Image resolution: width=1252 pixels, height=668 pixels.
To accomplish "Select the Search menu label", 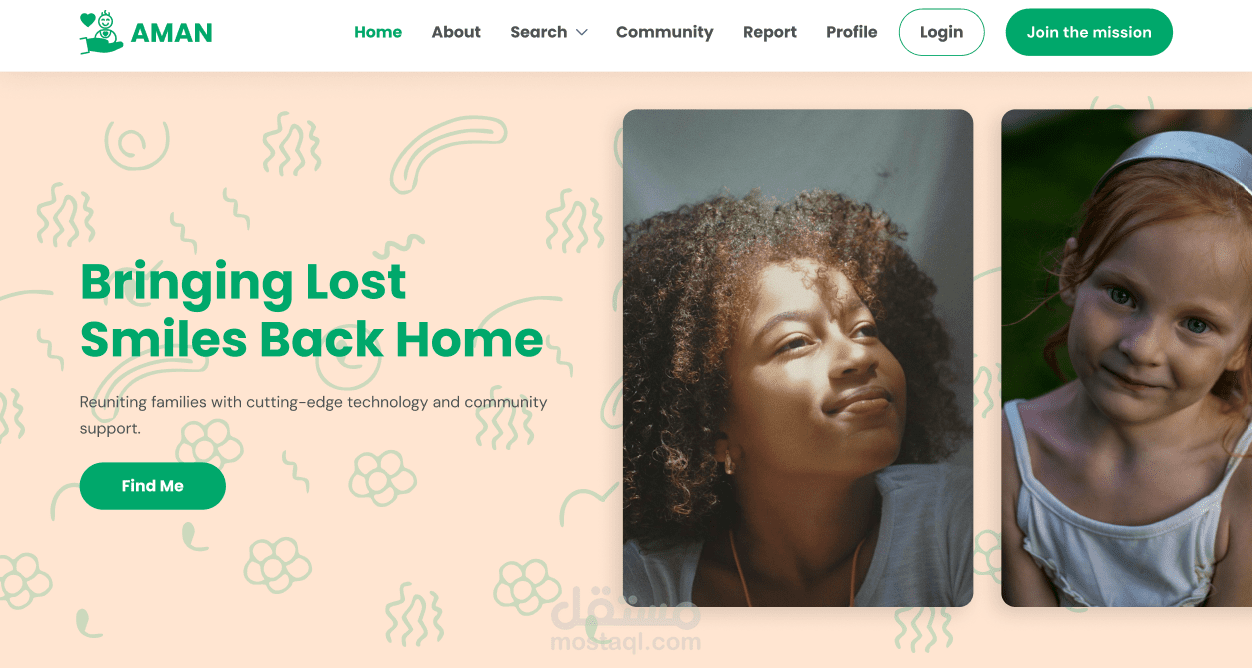I will coord(538,32).
